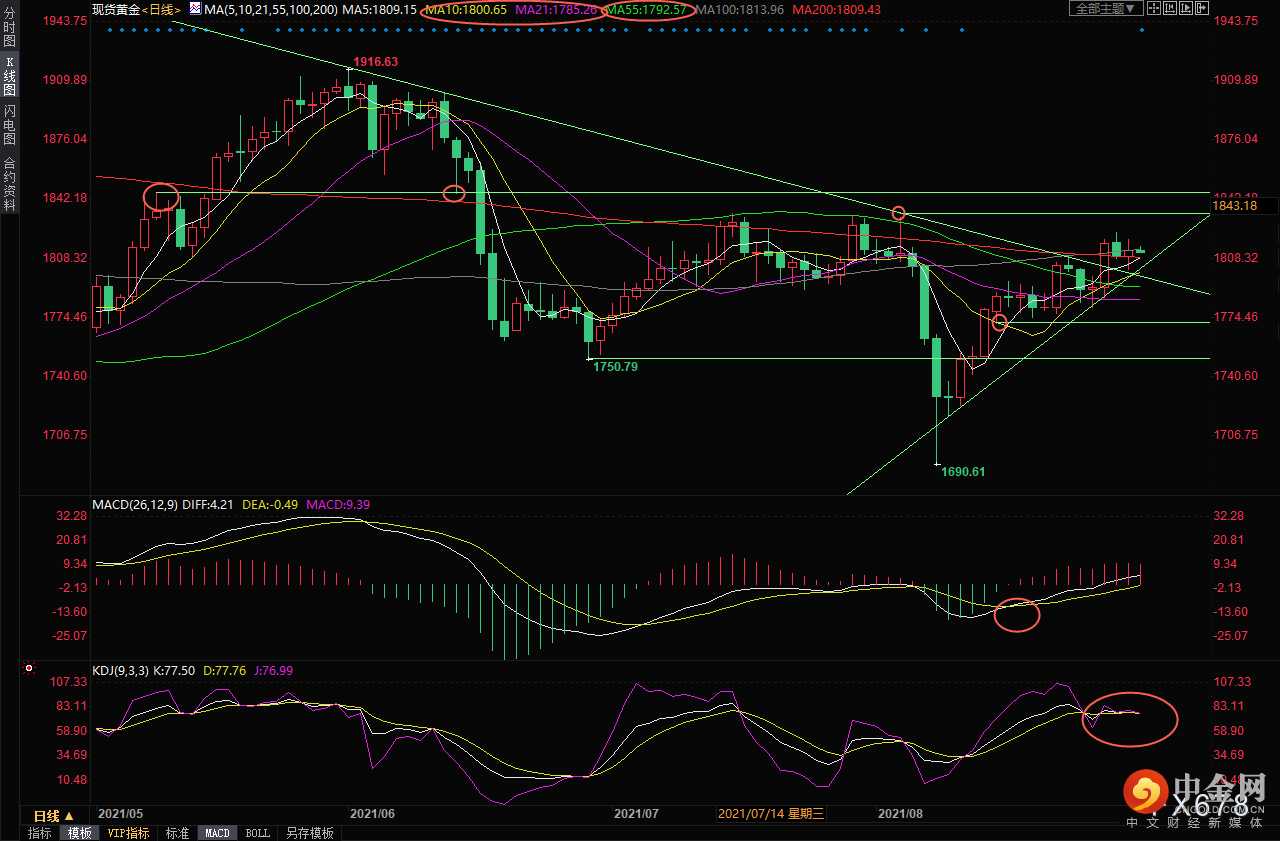Click the red sun icon beside KDJ

tap(30, 669)
